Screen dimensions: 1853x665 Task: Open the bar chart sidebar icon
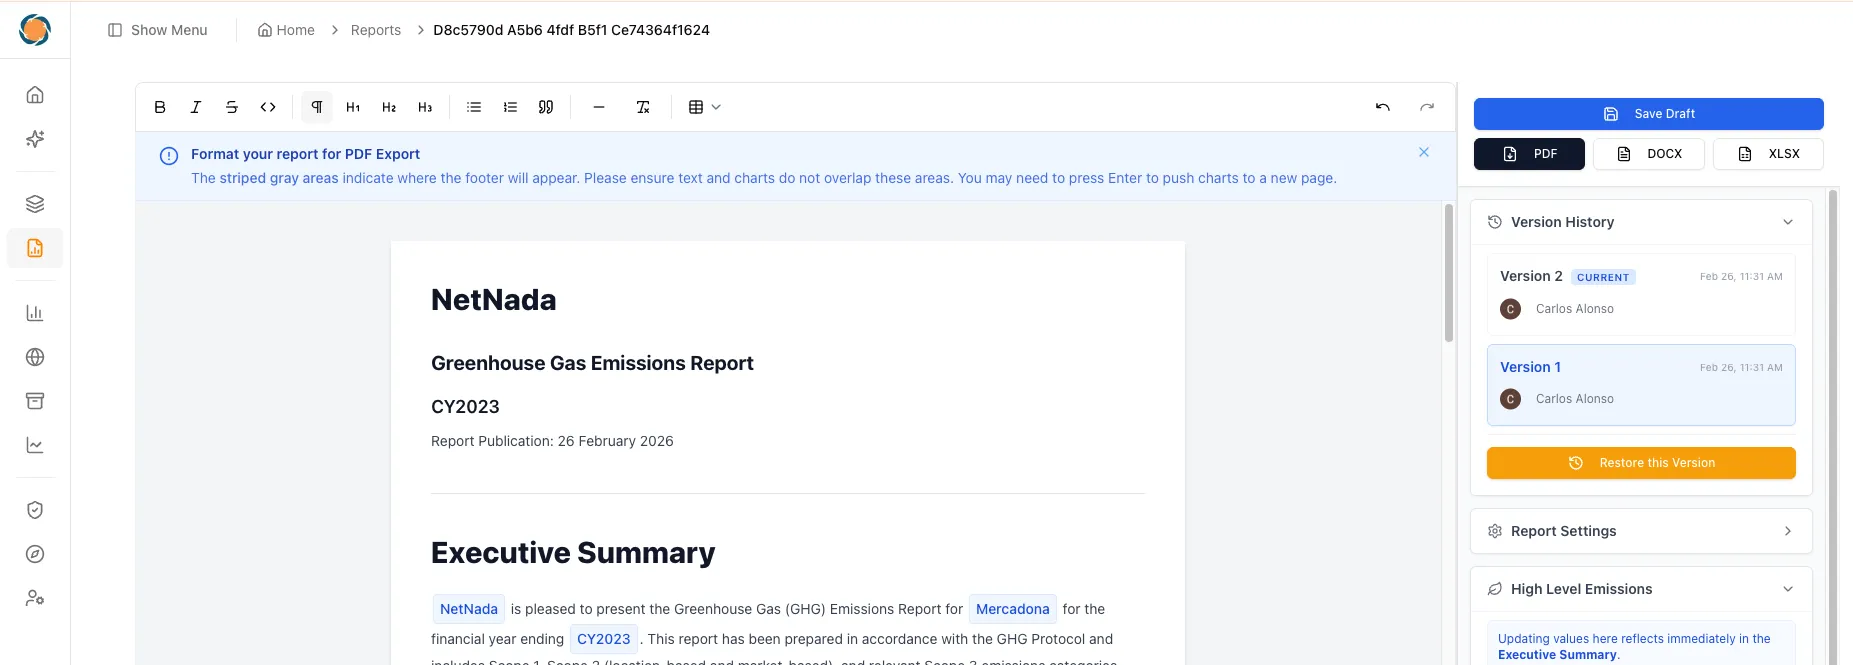pyautogui.click(x=35, y=313)
